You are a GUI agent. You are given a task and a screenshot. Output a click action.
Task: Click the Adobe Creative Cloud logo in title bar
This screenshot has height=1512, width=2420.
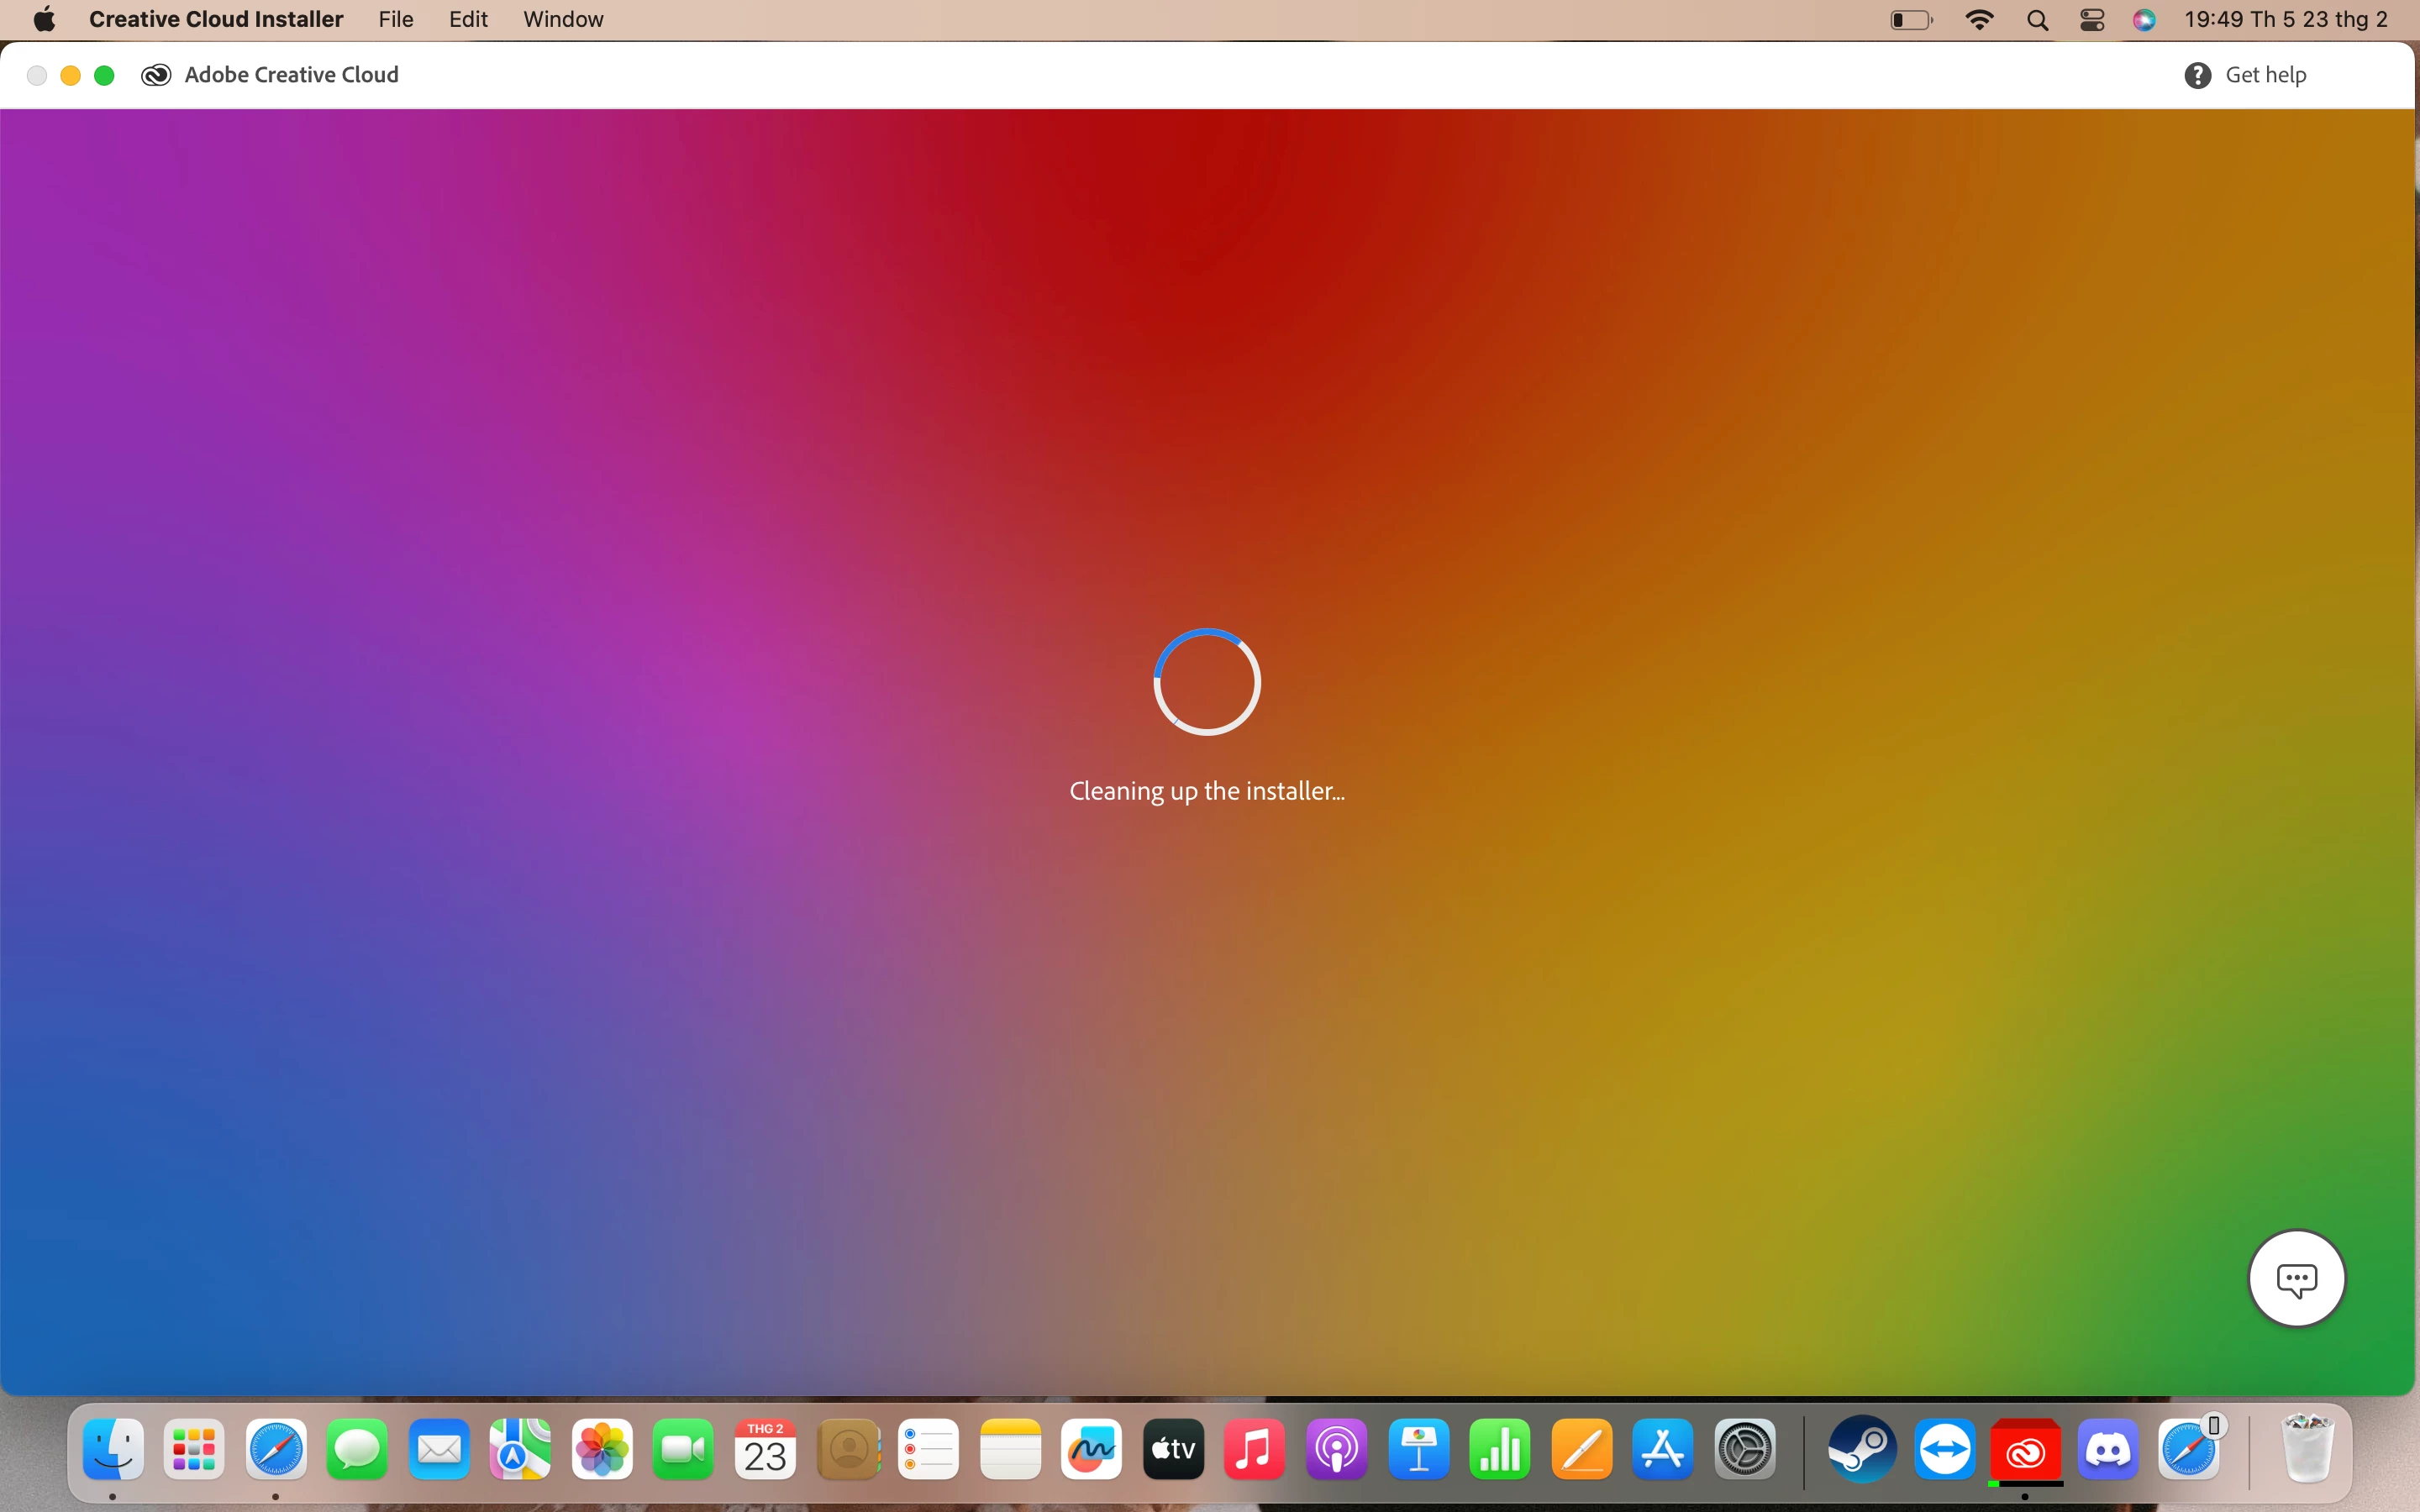156,75
